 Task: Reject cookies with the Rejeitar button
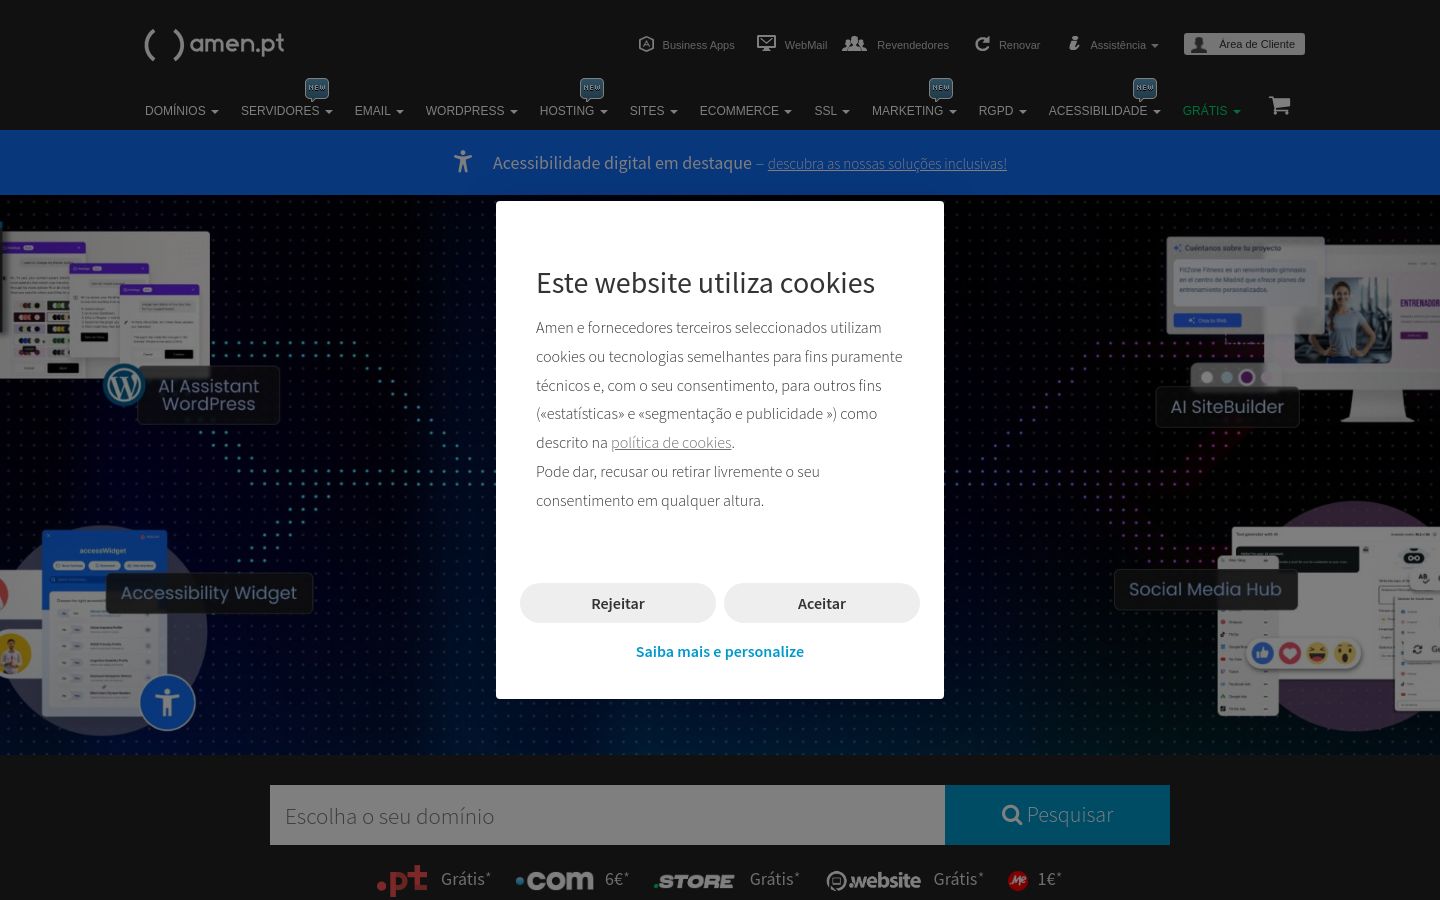pos(617,603)
